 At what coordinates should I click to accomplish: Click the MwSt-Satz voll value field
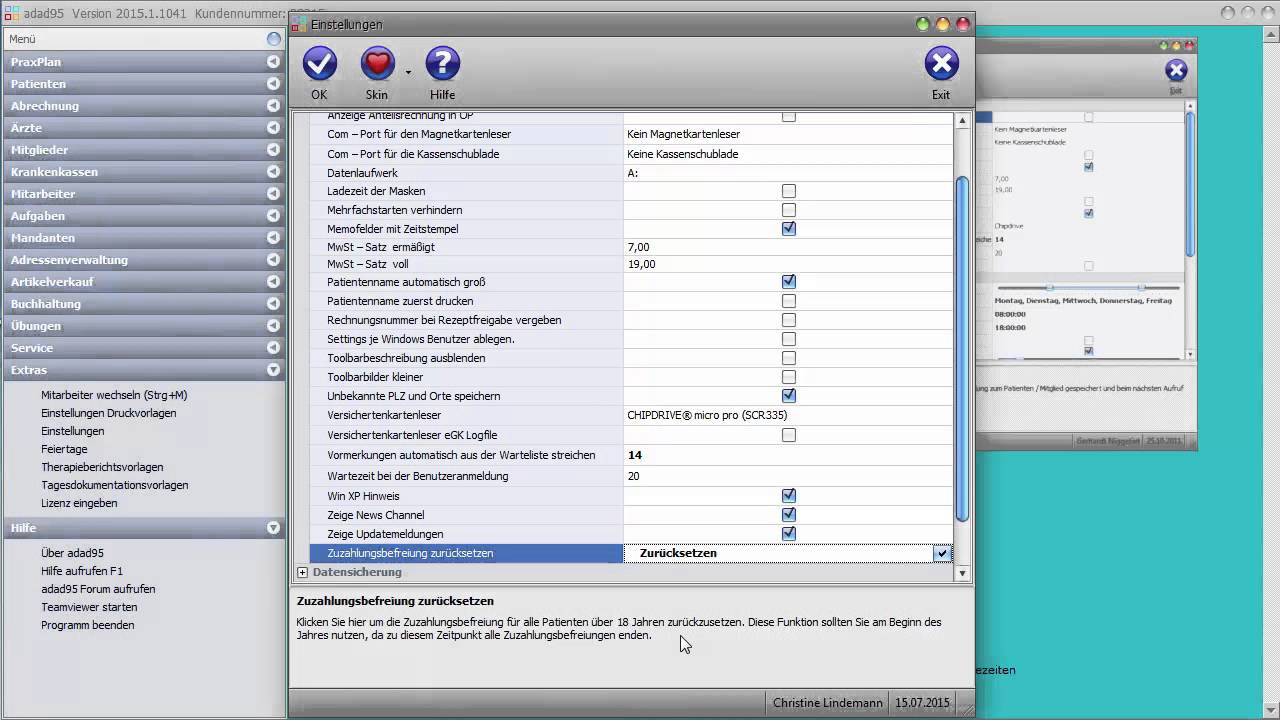[x=787, y=264]
